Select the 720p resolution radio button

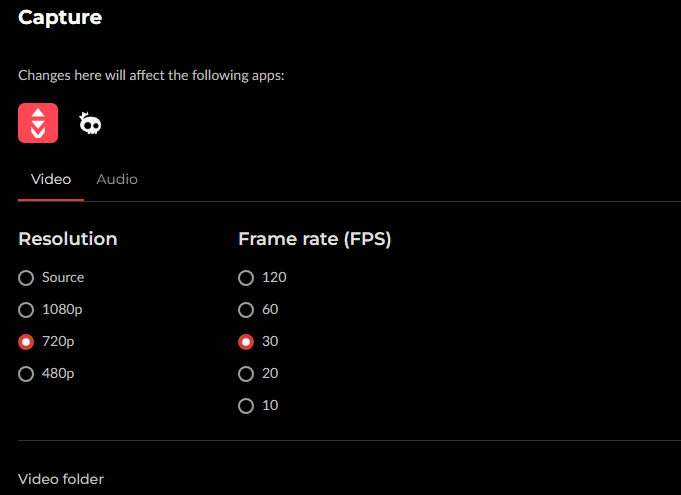[26, 342]
